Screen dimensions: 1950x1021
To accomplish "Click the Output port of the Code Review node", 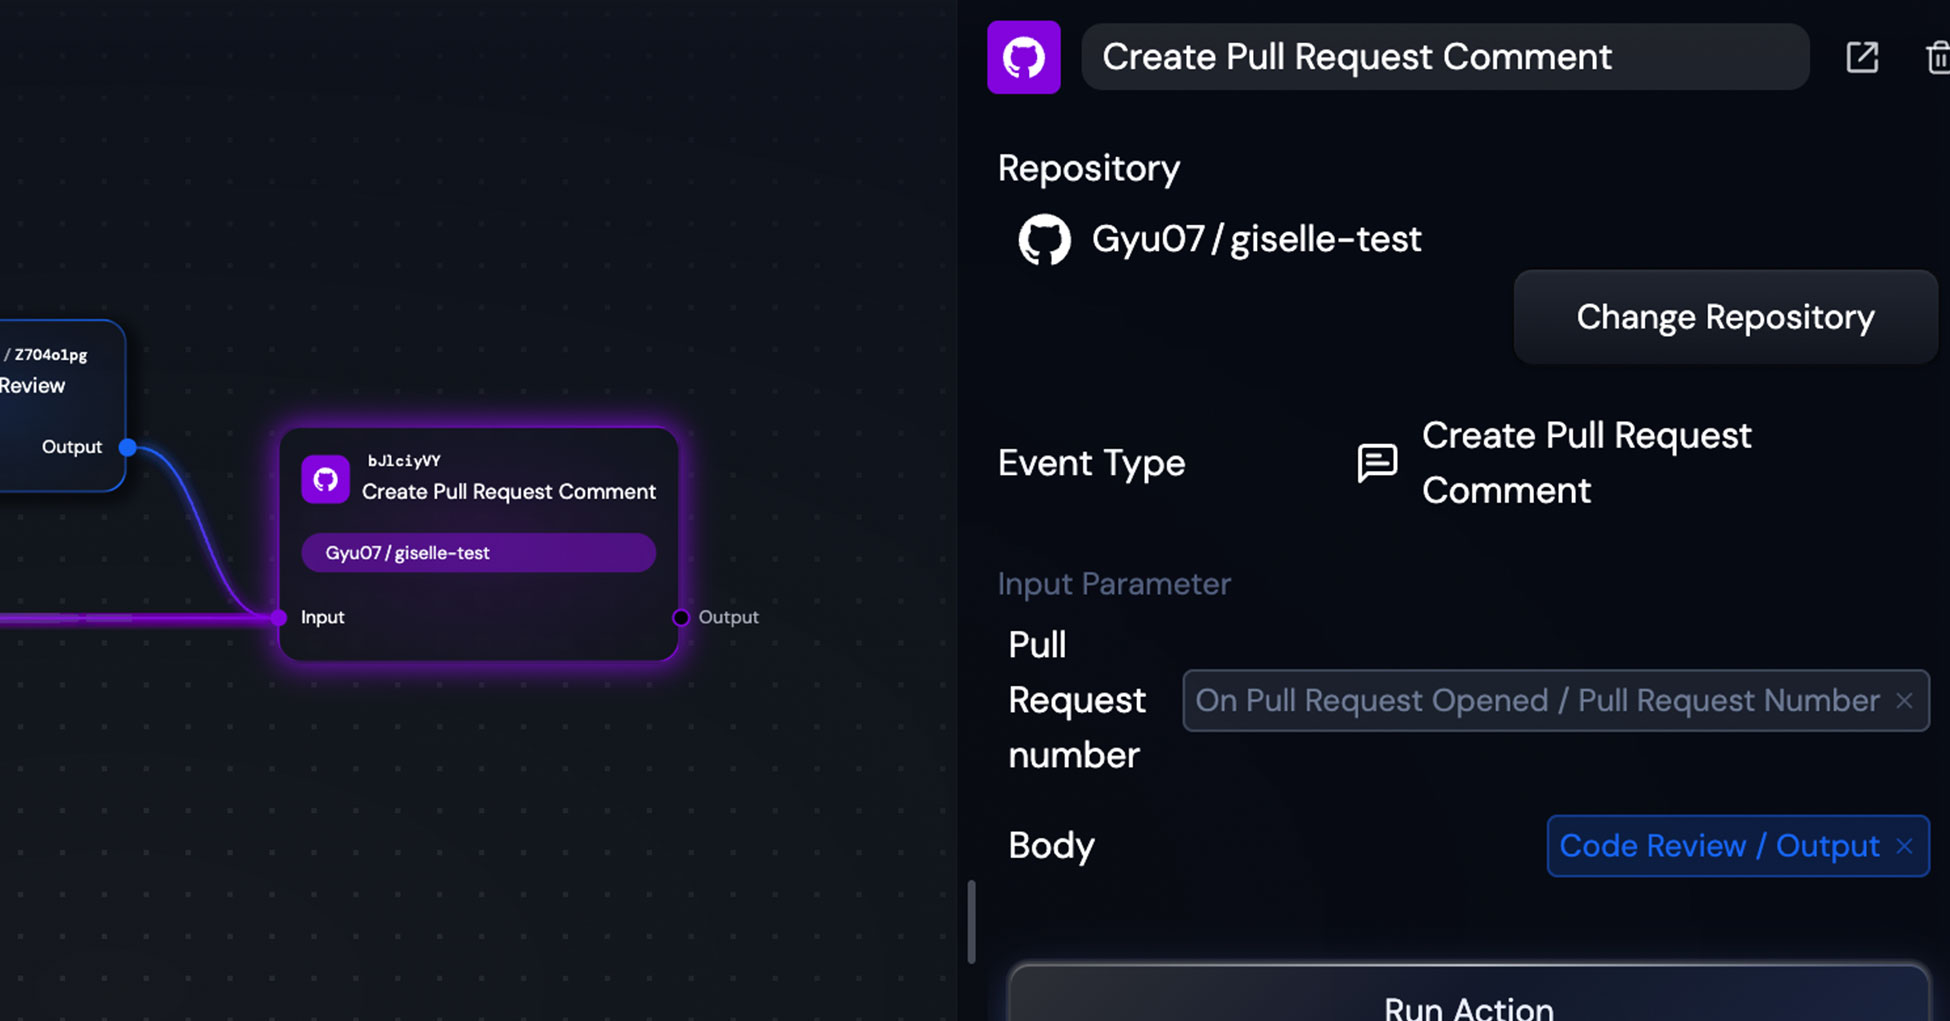I will 127,448.
